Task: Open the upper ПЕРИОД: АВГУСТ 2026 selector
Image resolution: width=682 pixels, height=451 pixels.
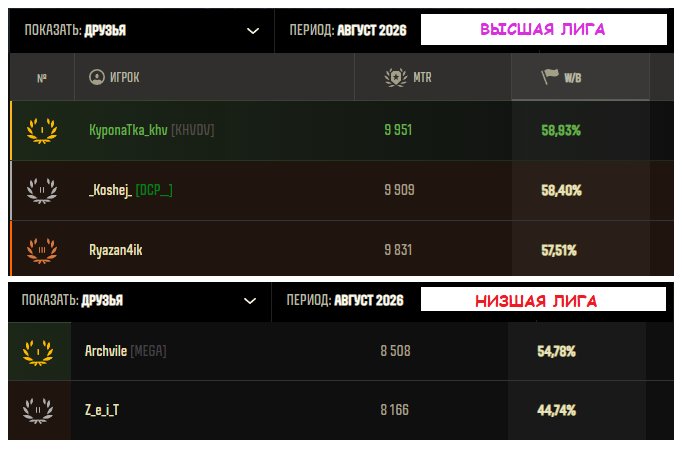Action: point(348,30)
